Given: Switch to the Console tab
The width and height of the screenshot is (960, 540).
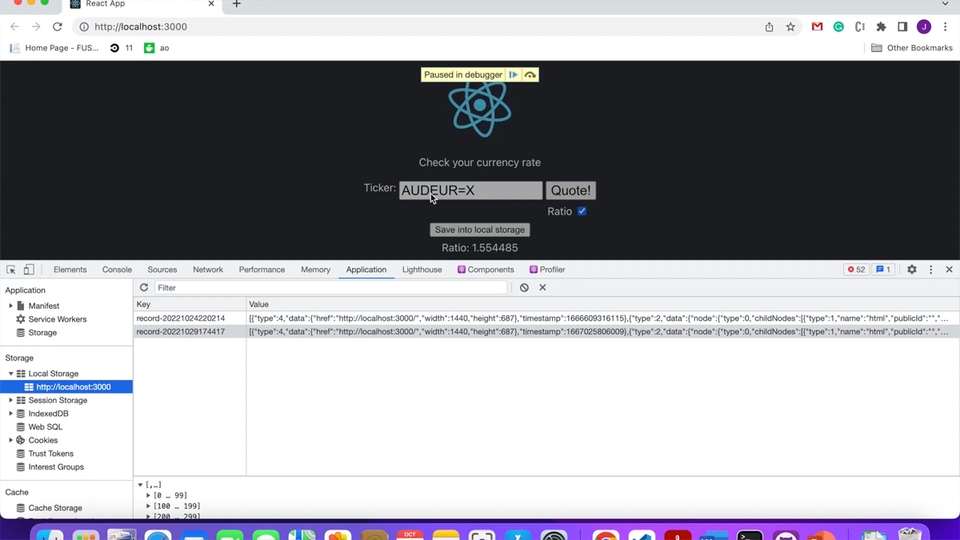Looking at the screenshot, I should click(117, 269).
